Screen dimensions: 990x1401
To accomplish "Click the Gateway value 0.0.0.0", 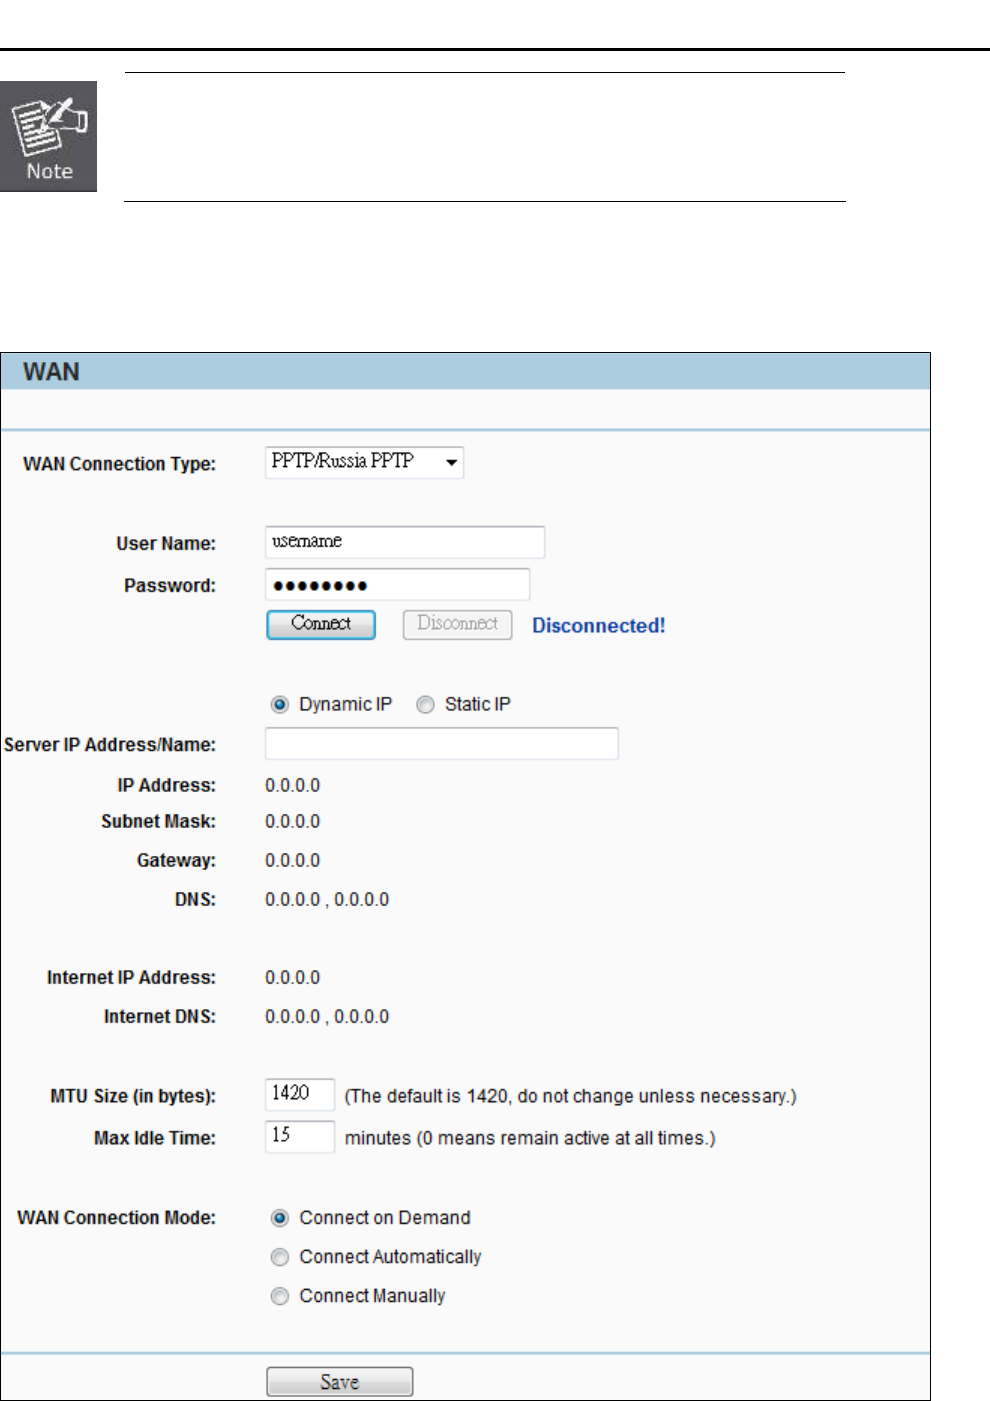I will [x=292, y=861].
